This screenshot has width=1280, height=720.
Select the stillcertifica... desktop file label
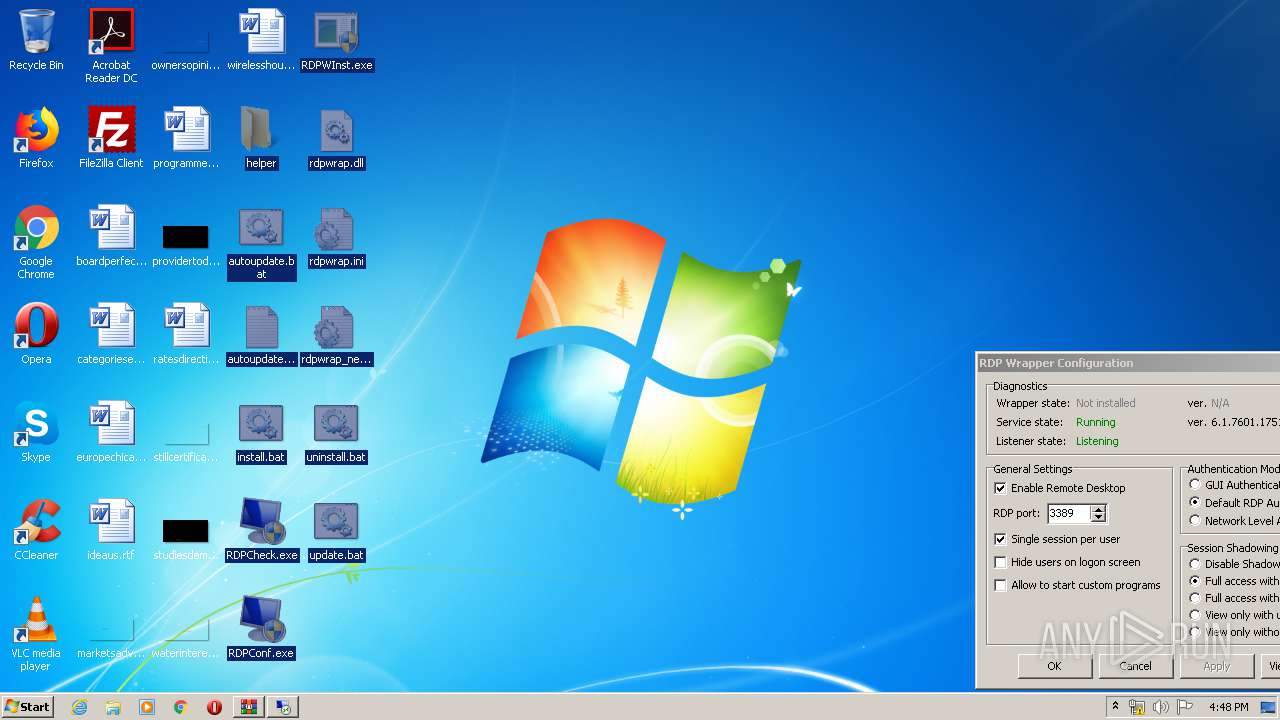coord(186,457)
